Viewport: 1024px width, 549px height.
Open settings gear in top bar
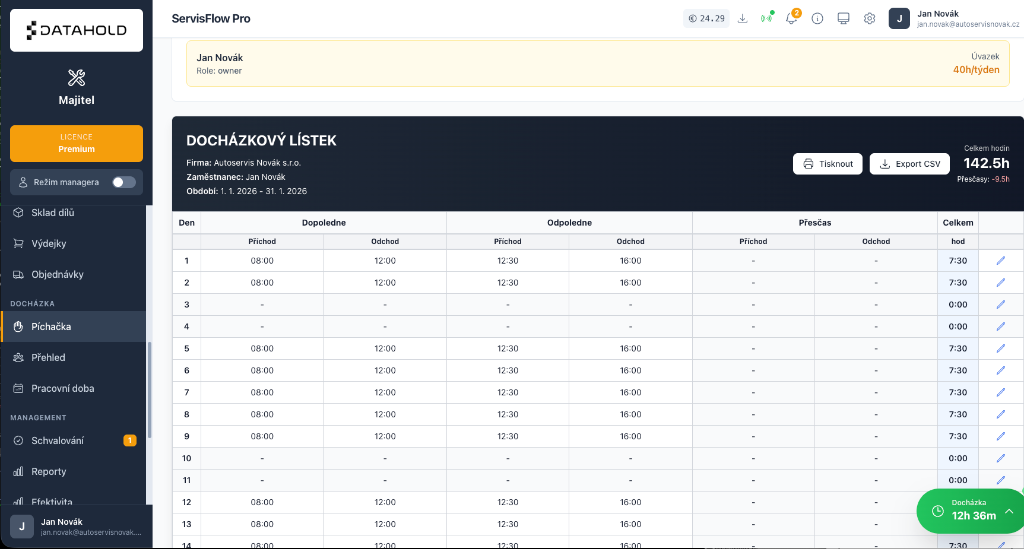point(869,18)
